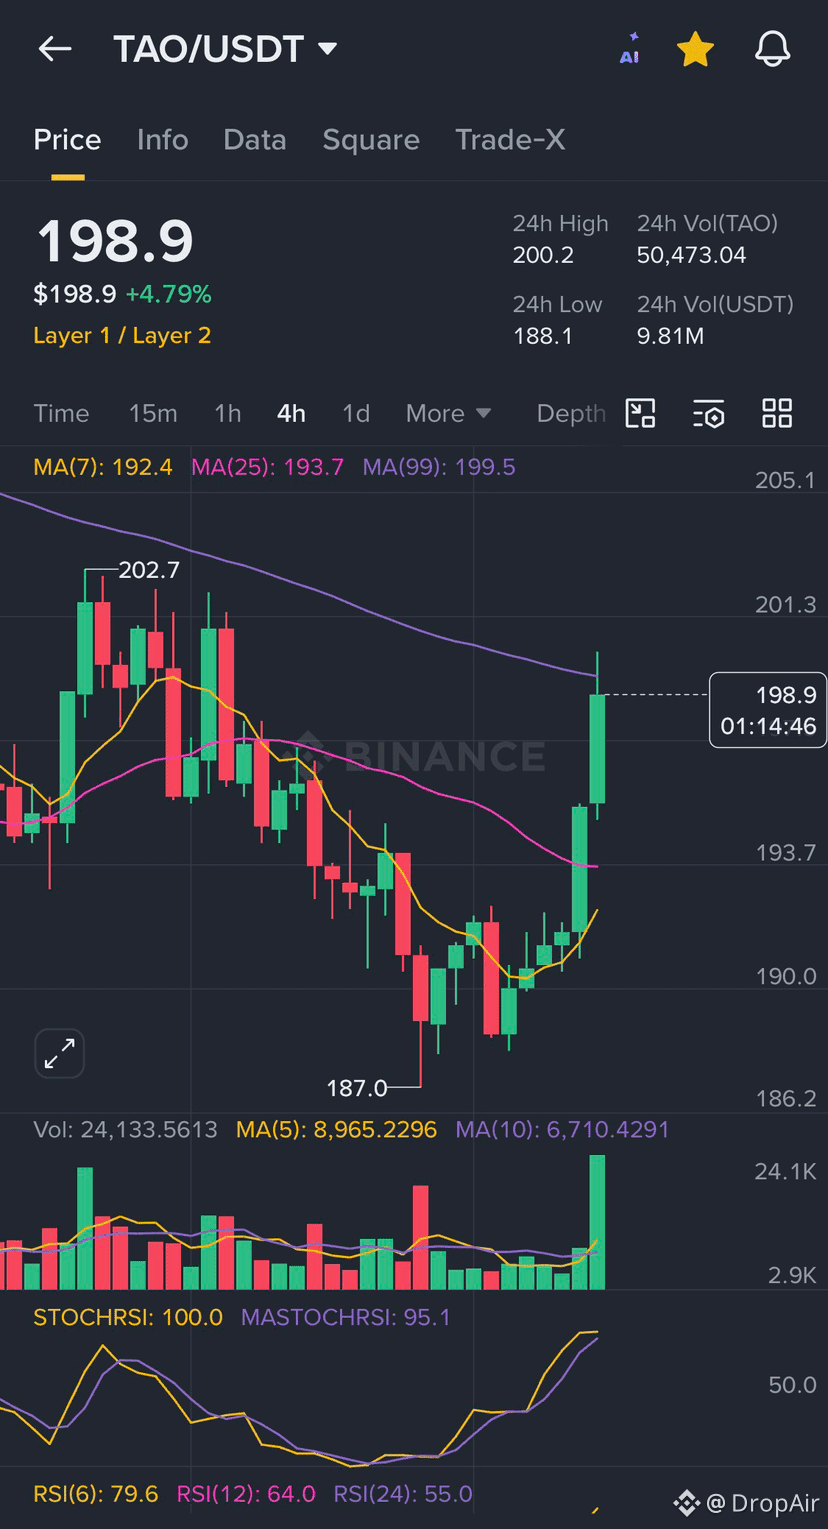Select the 1d timeframe
The height and width of the screenshot is (1529, 828).
(356, 413)
